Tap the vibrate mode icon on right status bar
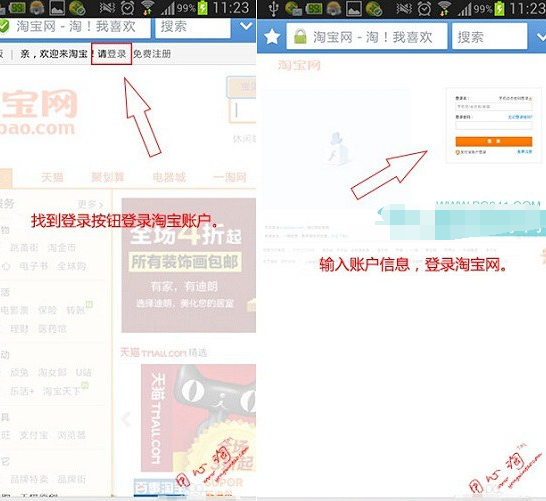 404,9
